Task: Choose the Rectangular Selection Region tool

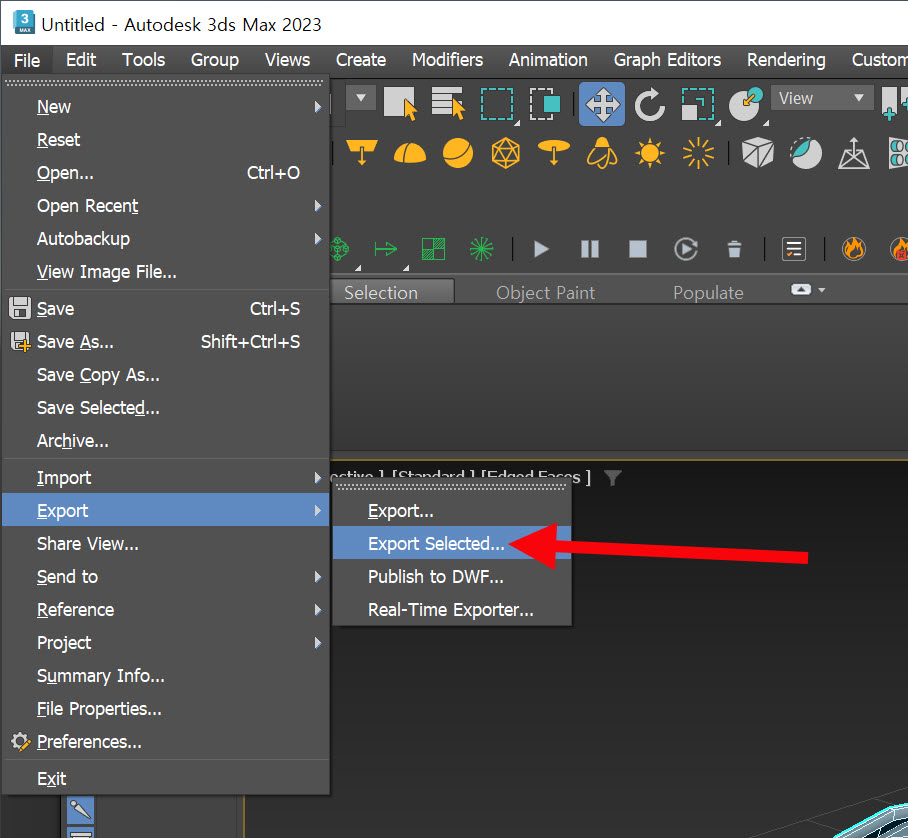Action: pos(497,104)
